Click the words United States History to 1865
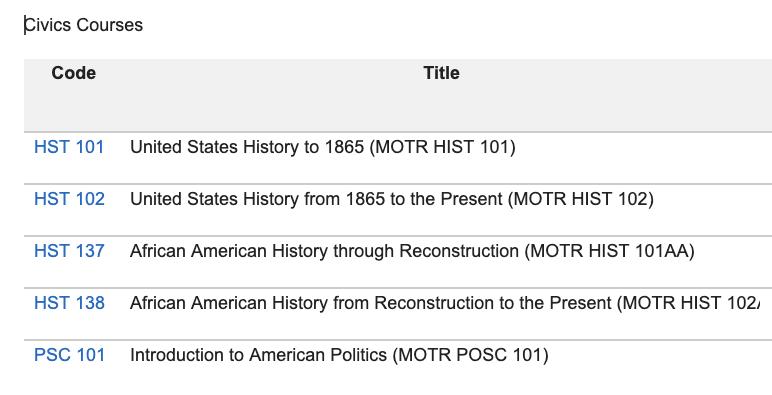This screenshot has width=772, height=395. pyautogui.click(x=247, y=147)
